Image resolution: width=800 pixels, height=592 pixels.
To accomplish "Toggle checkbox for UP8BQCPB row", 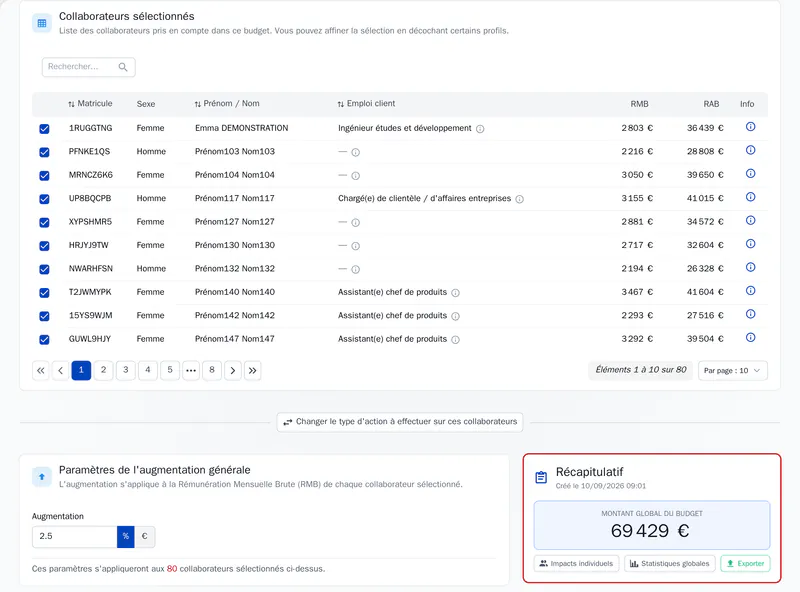I will click(44, 199).
